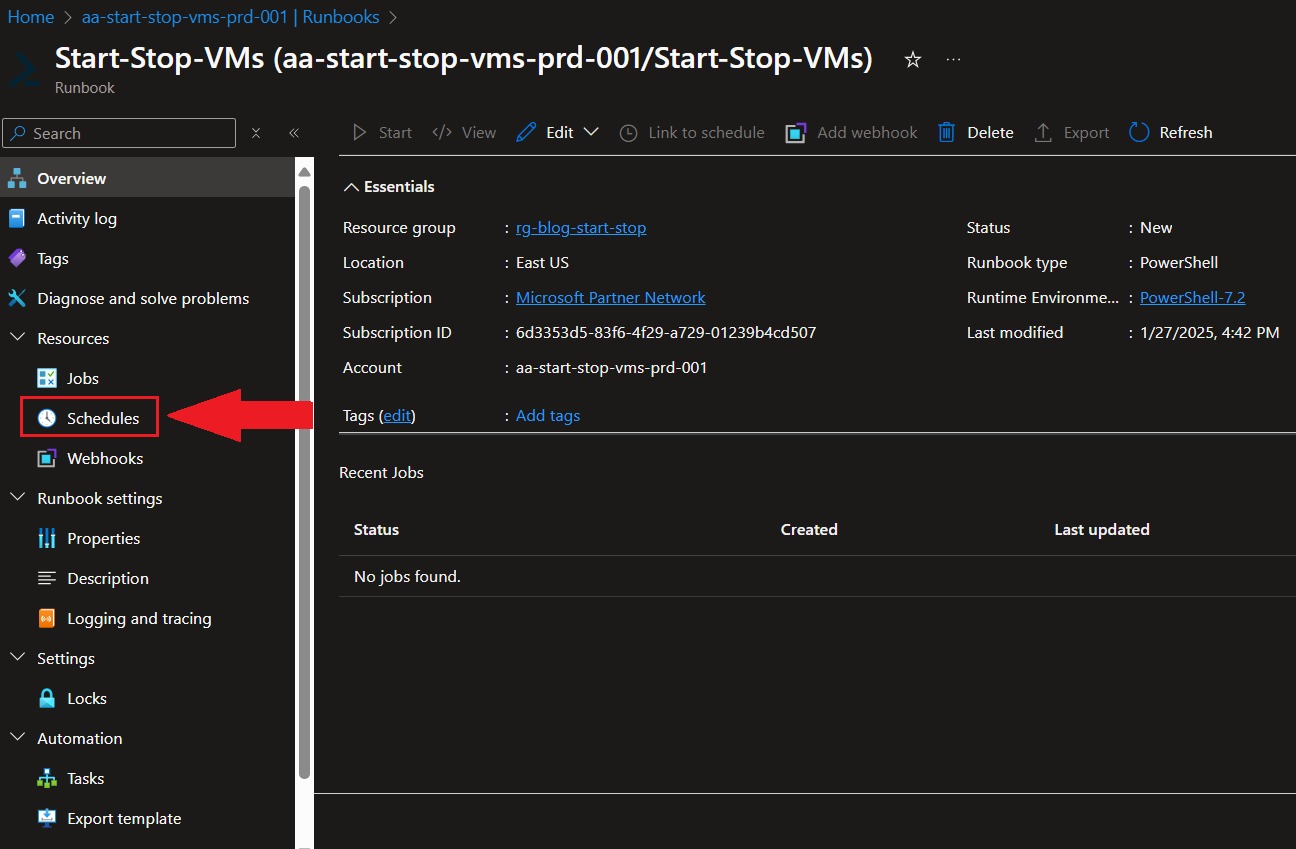Open the Webhooks sidebar item
1296x849 pixels.
tap(104, 458)
